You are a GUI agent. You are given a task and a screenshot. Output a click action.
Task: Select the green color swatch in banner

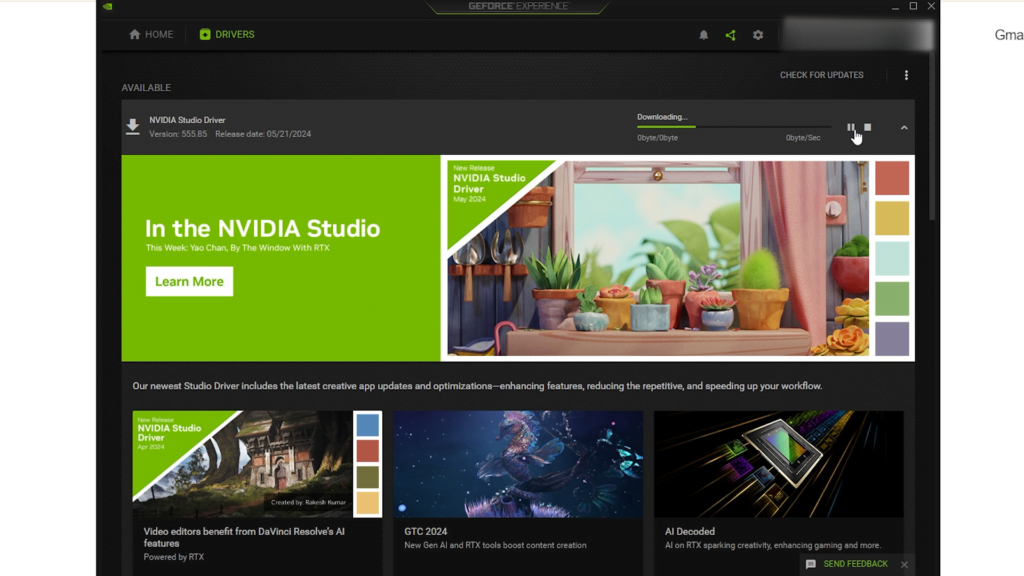coord(892,298)
